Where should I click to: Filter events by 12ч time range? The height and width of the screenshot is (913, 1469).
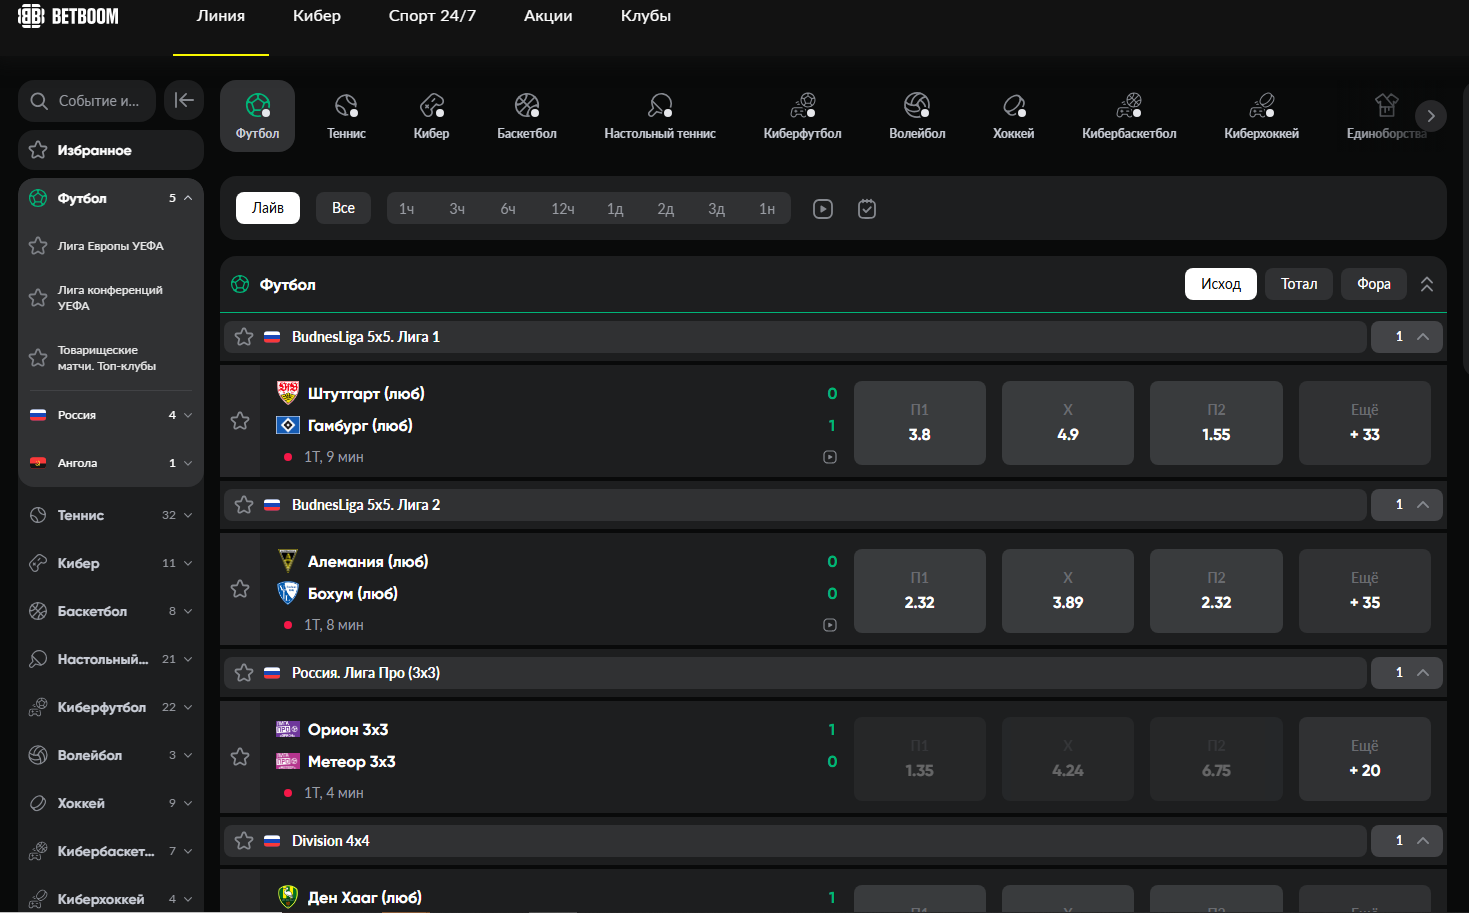point(563,208)
